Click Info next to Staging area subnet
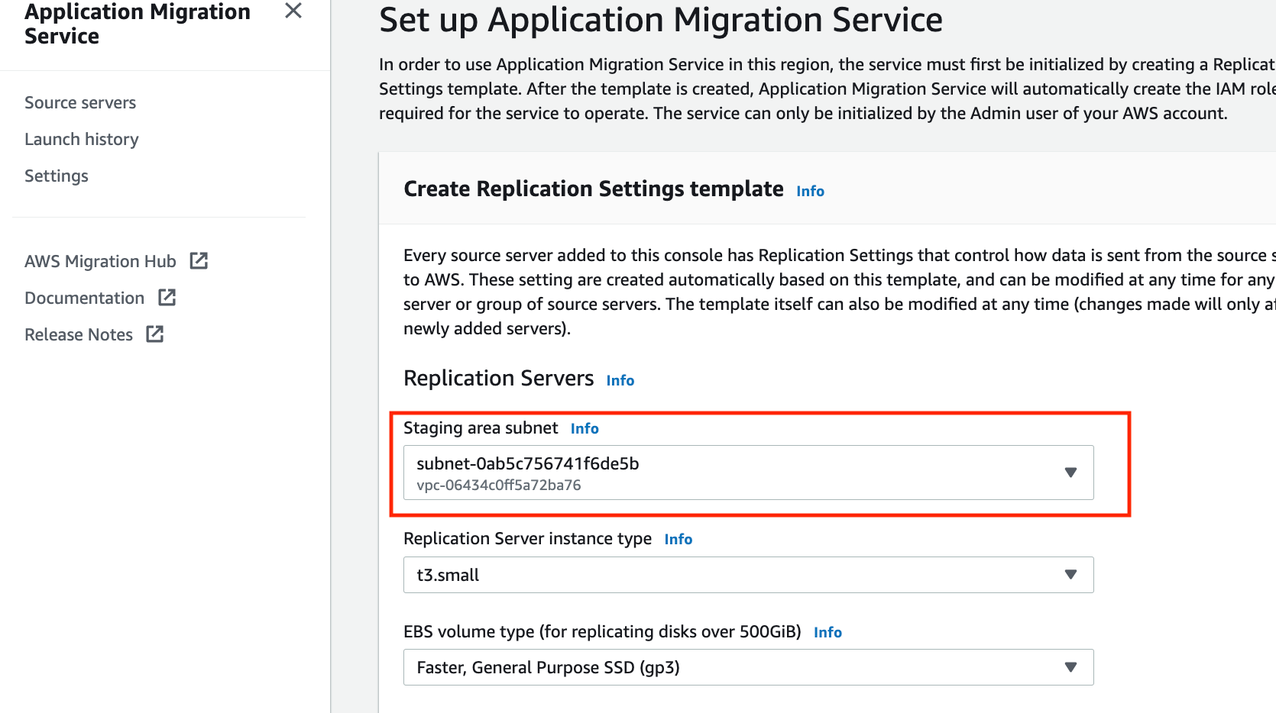Screen dimensions: 1276x713 584,428
